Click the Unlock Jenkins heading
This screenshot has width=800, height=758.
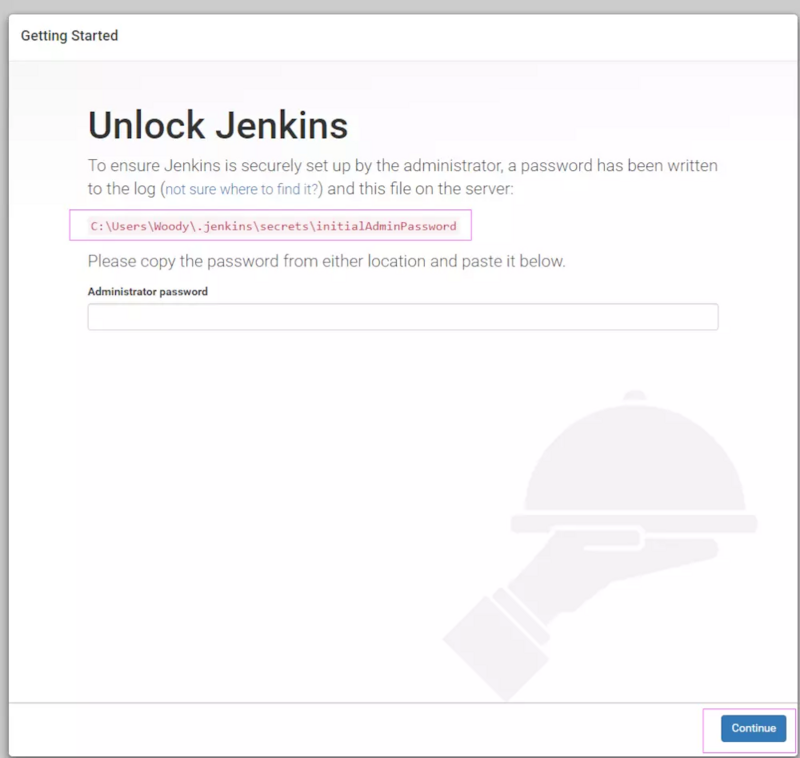coord(218,125)
